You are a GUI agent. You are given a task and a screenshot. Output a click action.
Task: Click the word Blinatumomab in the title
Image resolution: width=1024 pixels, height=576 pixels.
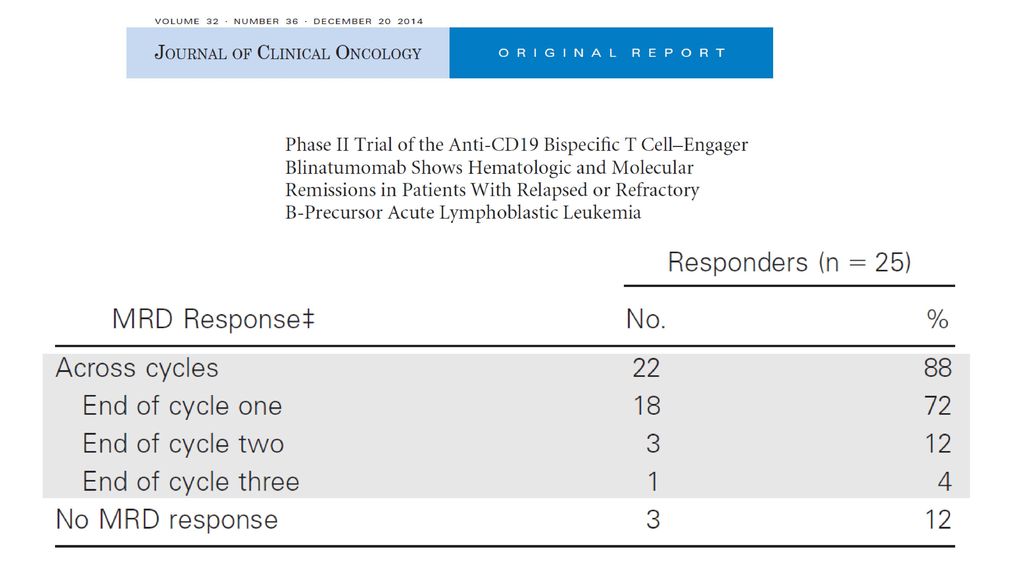pyautogui.click(x=345, y=168)
